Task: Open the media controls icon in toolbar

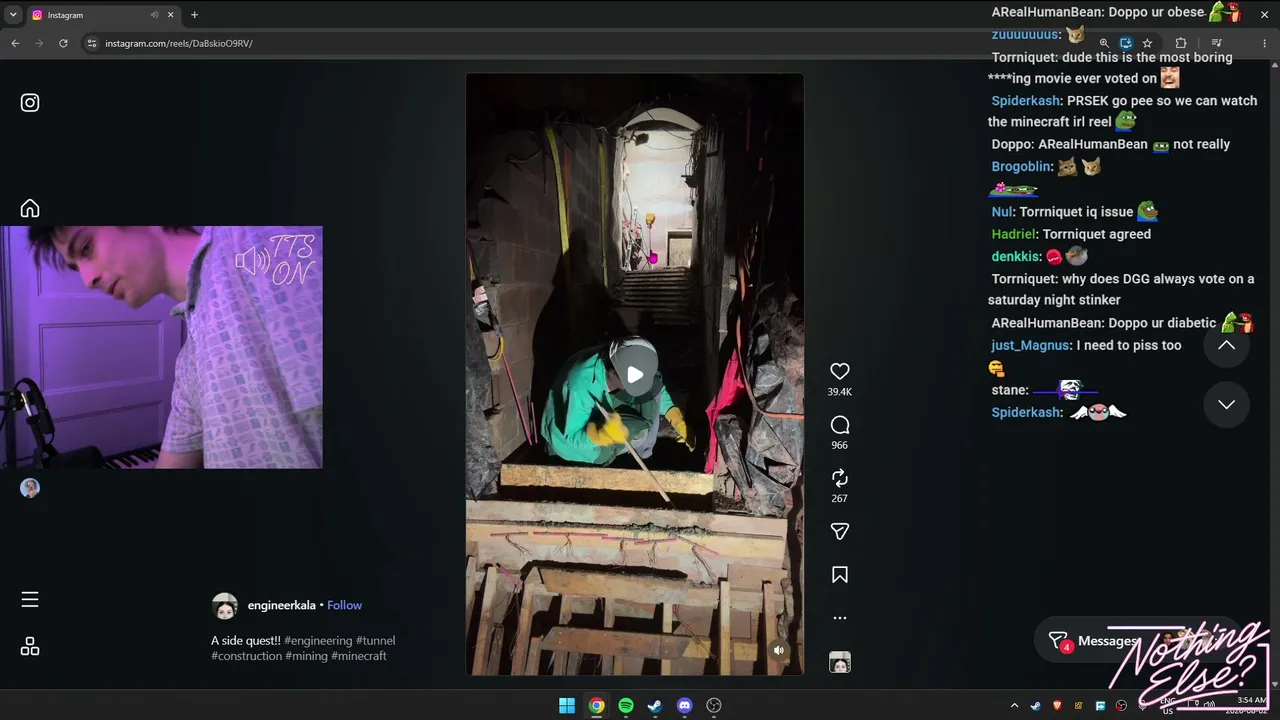Action: (x=1217, y=43)
